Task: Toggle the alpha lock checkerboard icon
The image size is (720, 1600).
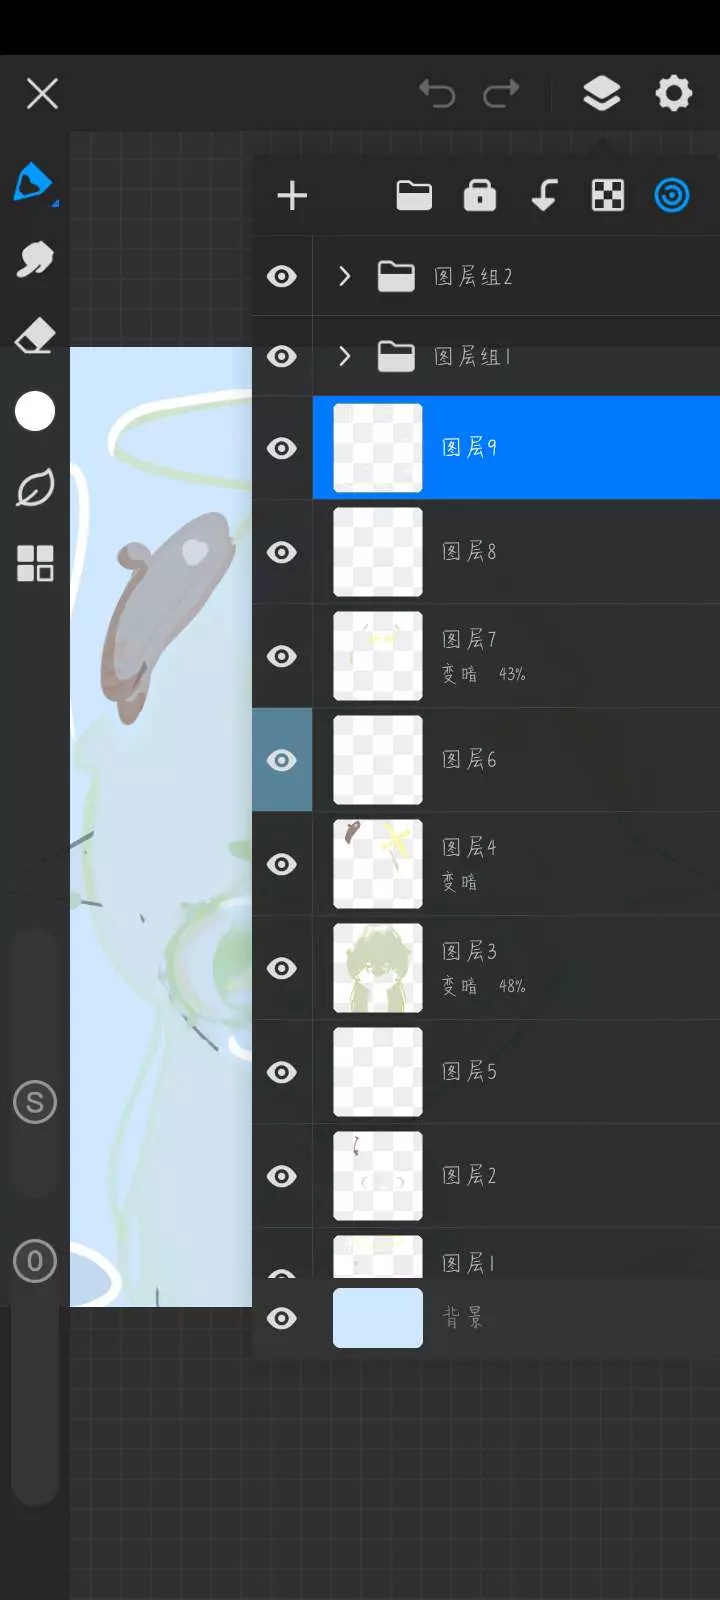Action: pos(608,195)
